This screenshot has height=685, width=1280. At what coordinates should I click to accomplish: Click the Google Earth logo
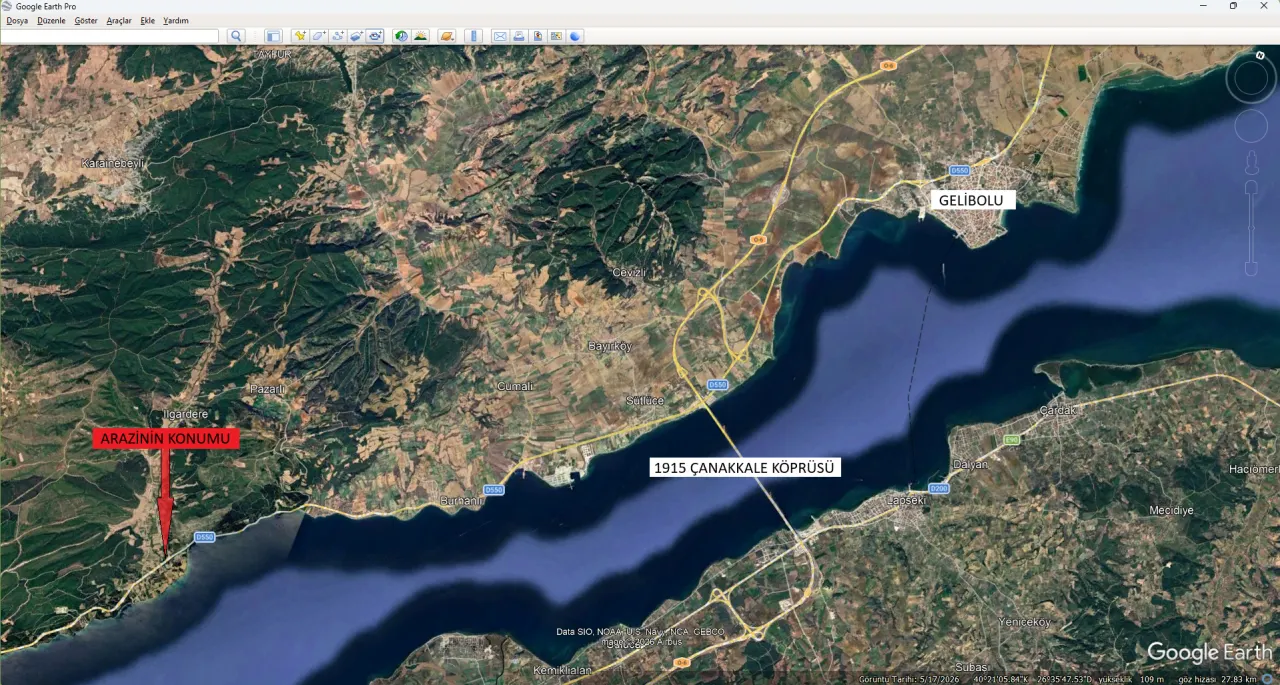1210,653
